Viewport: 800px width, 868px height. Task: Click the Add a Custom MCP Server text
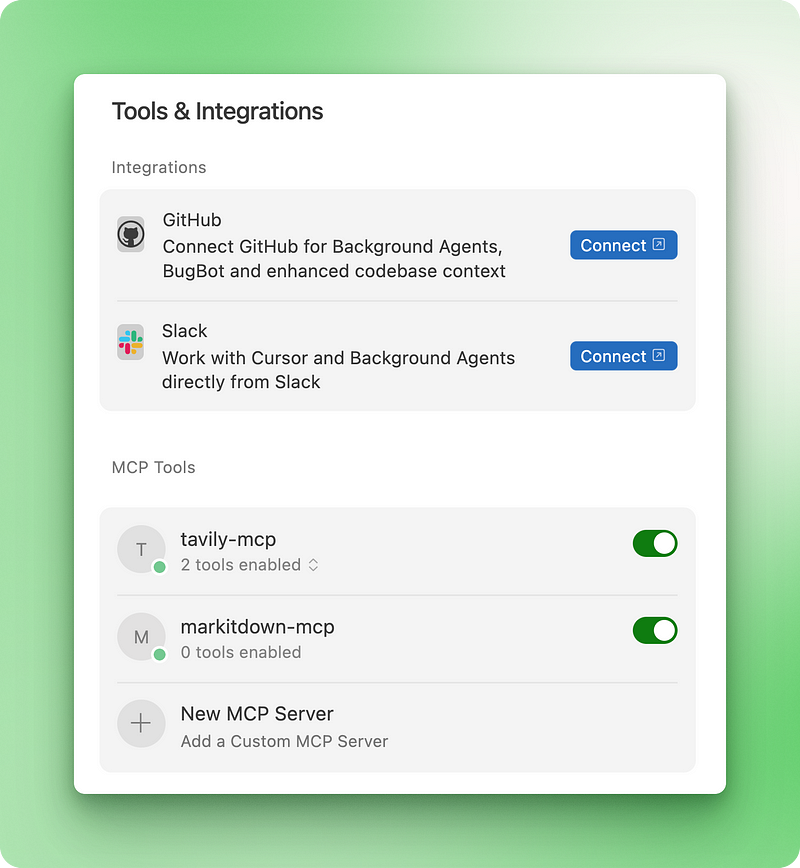click(284, 741)
